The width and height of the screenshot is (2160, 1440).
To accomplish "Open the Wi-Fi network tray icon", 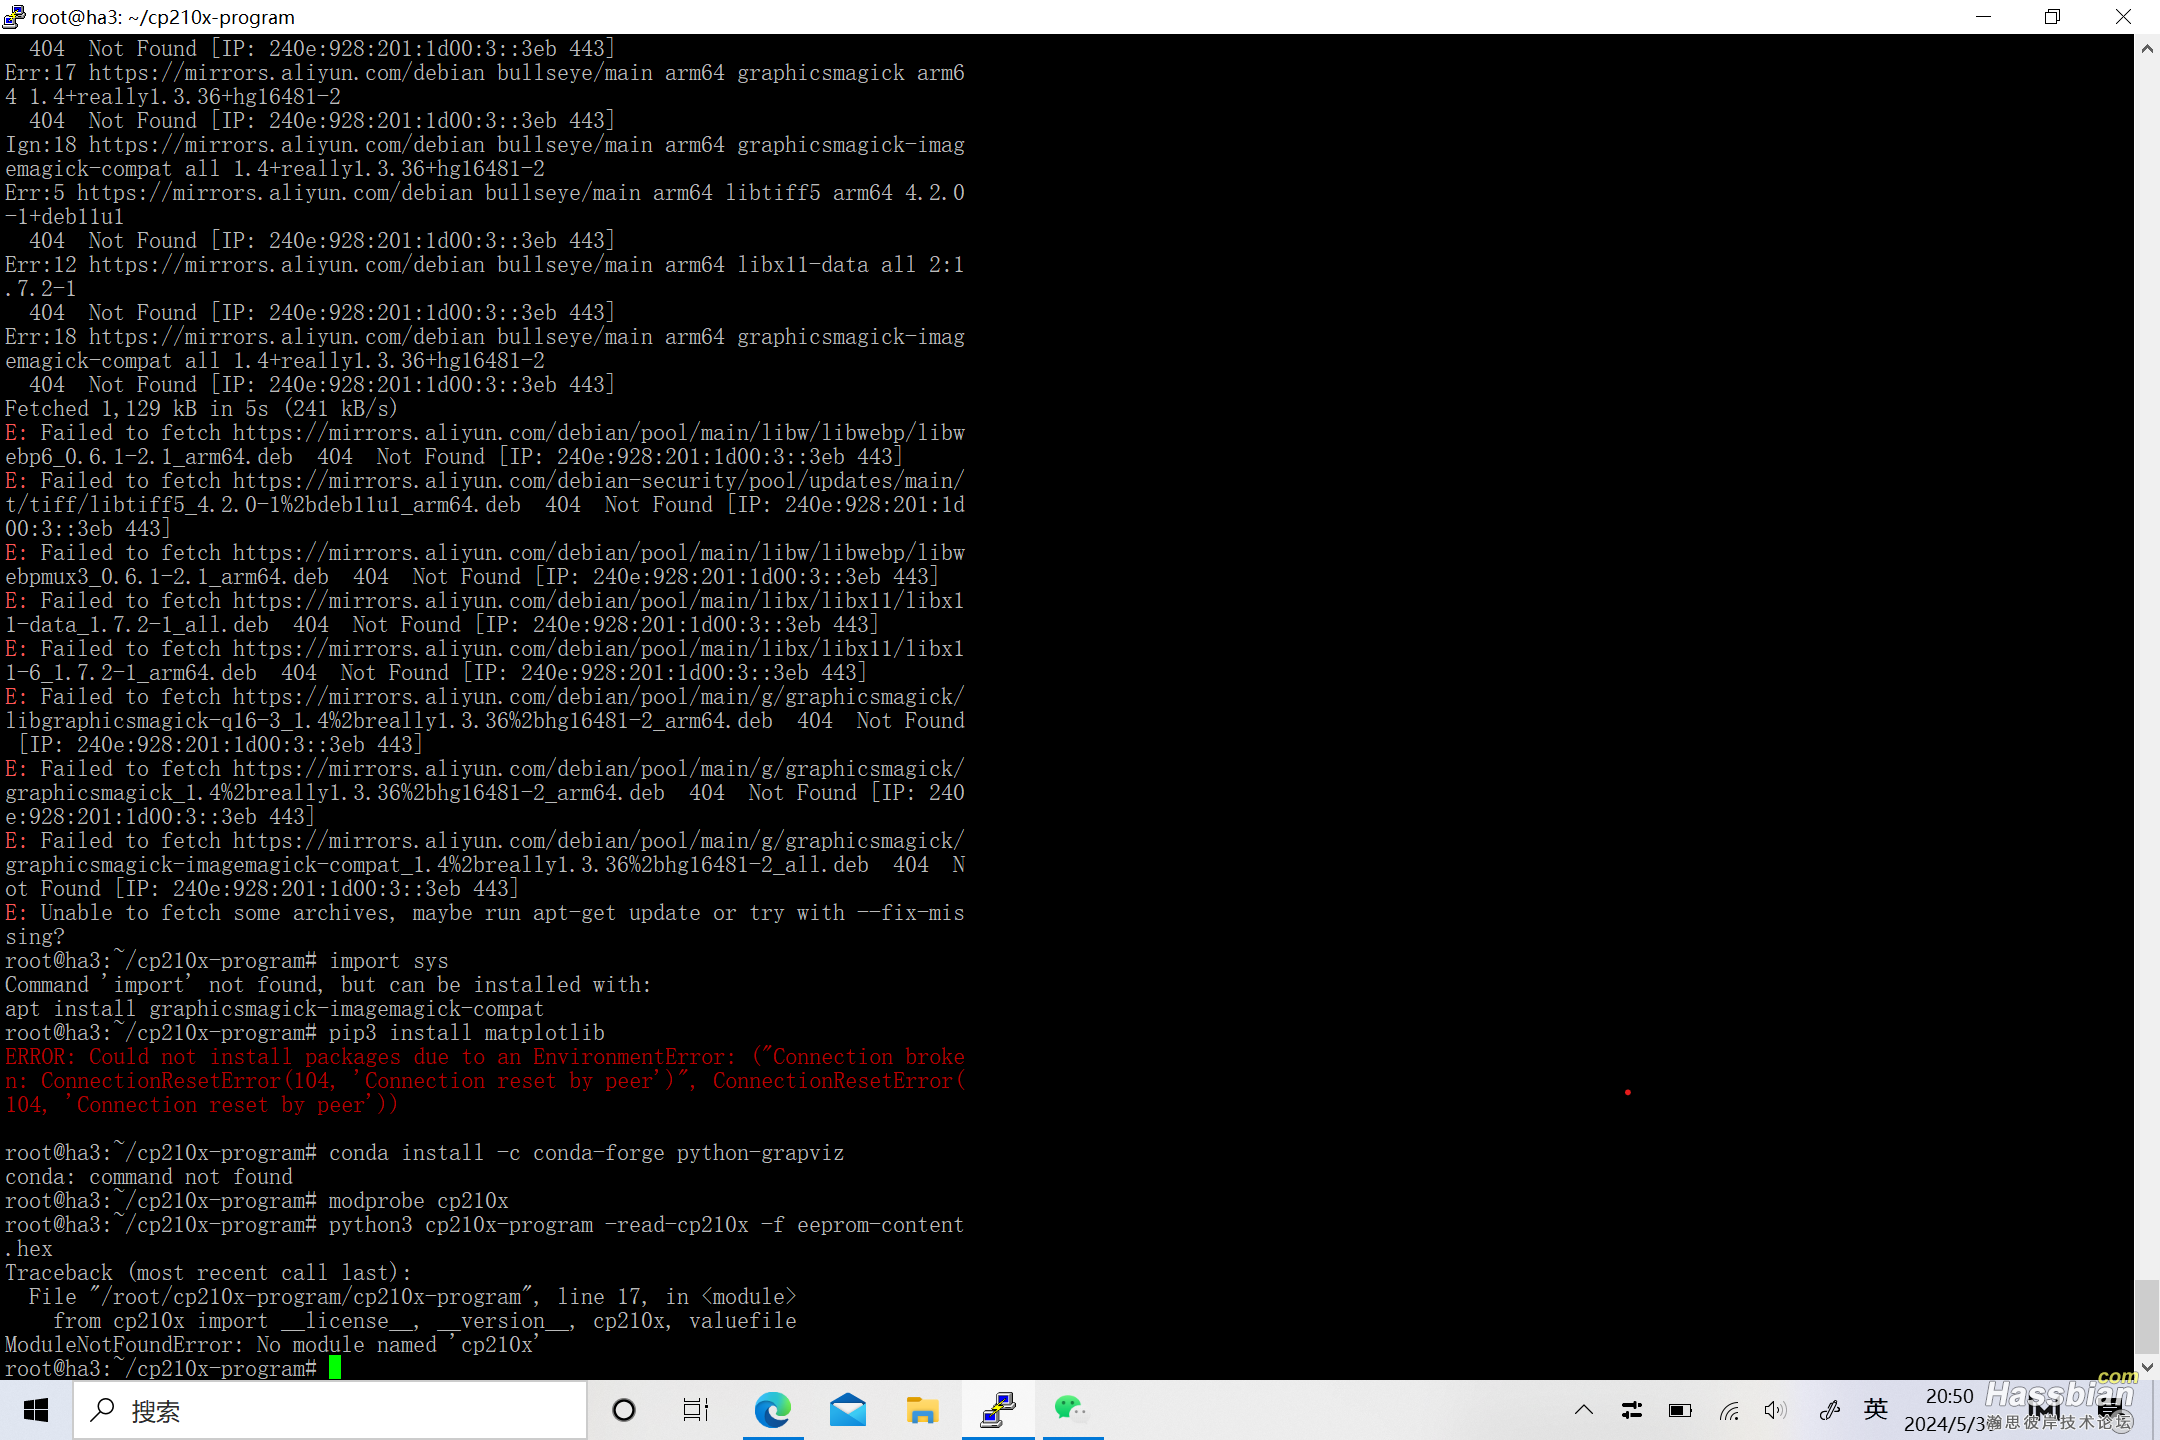I will pos(1729,1410).
